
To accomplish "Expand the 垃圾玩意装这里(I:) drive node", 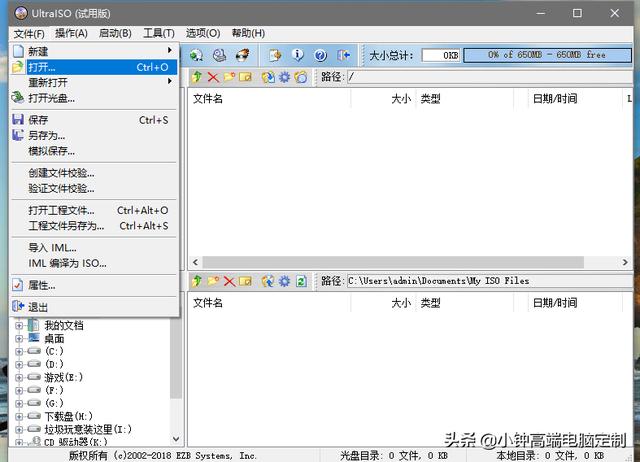I will 19,430.
